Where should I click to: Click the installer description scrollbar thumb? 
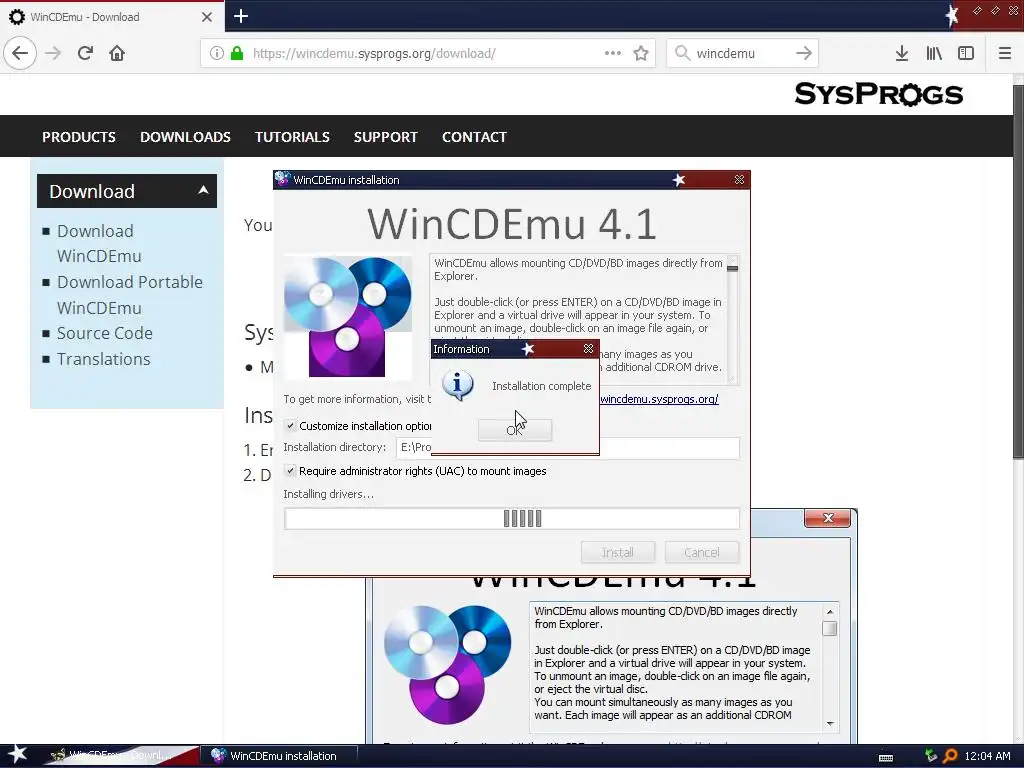pyautogui.click(x=732, y=268)
